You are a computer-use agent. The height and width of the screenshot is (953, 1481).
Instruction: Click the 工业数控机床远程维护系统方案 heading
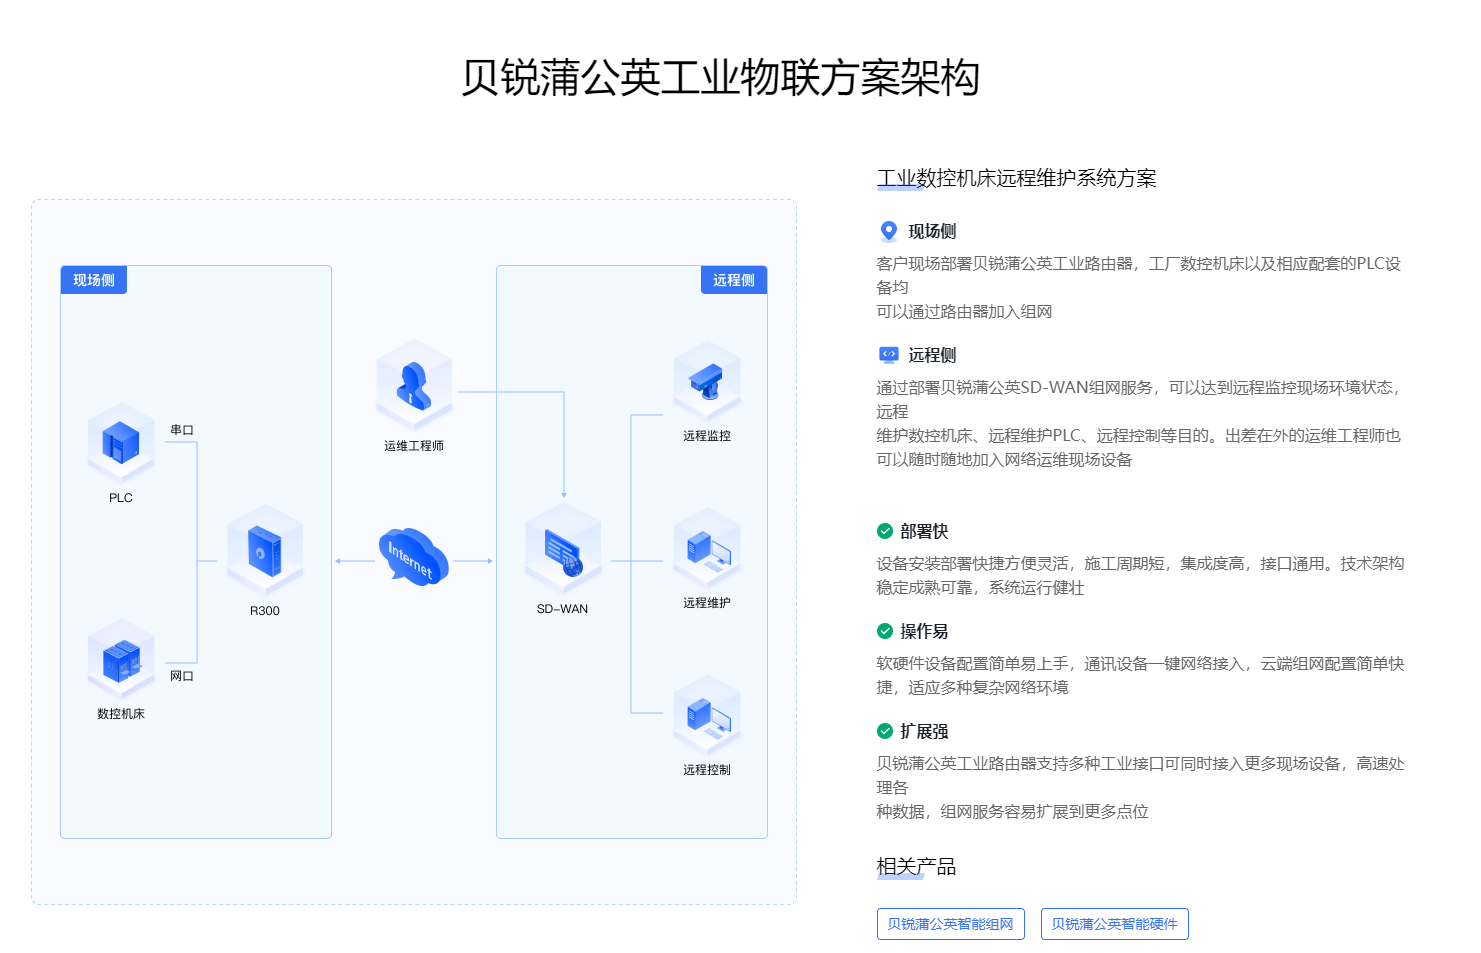[1017, 178]
